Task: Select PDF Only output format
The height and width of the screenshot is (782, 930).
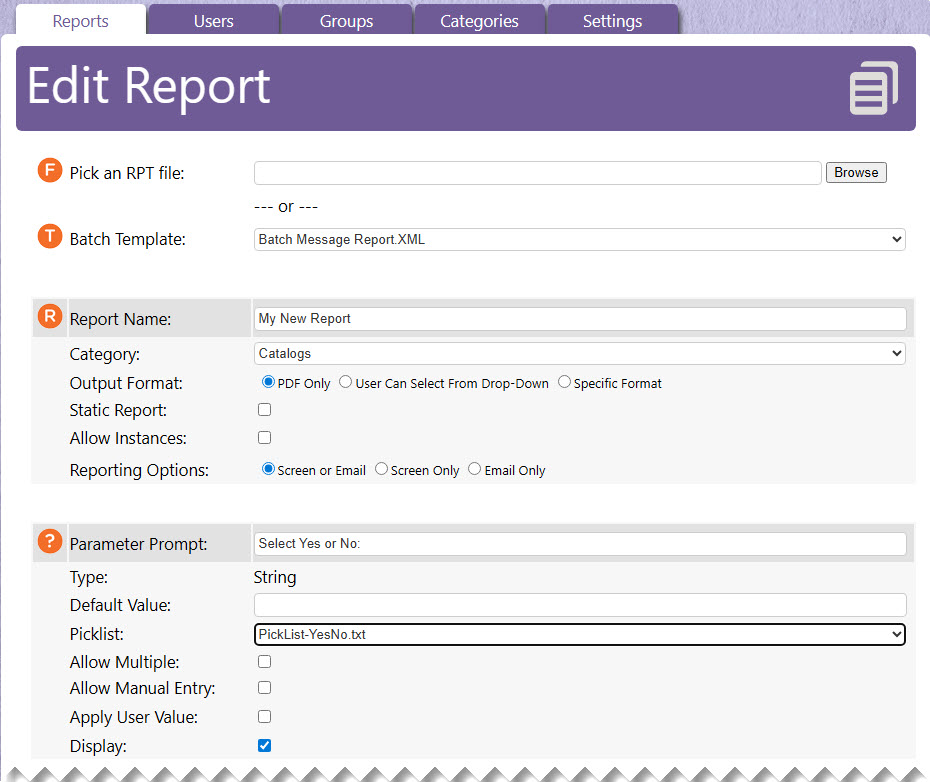Action: [x=268, y=382]
